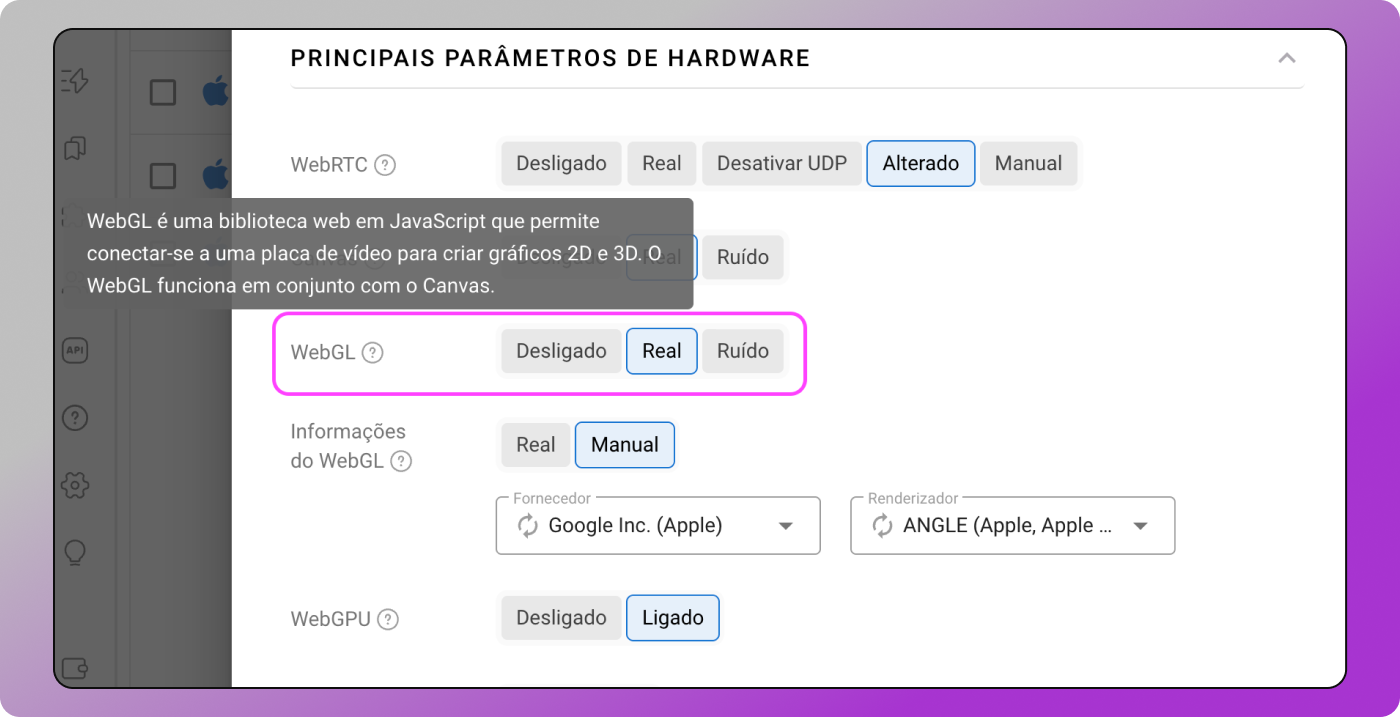Select Desativar UDP for WebRTC
The image size is (1400, 717).
tap(781, 163)
